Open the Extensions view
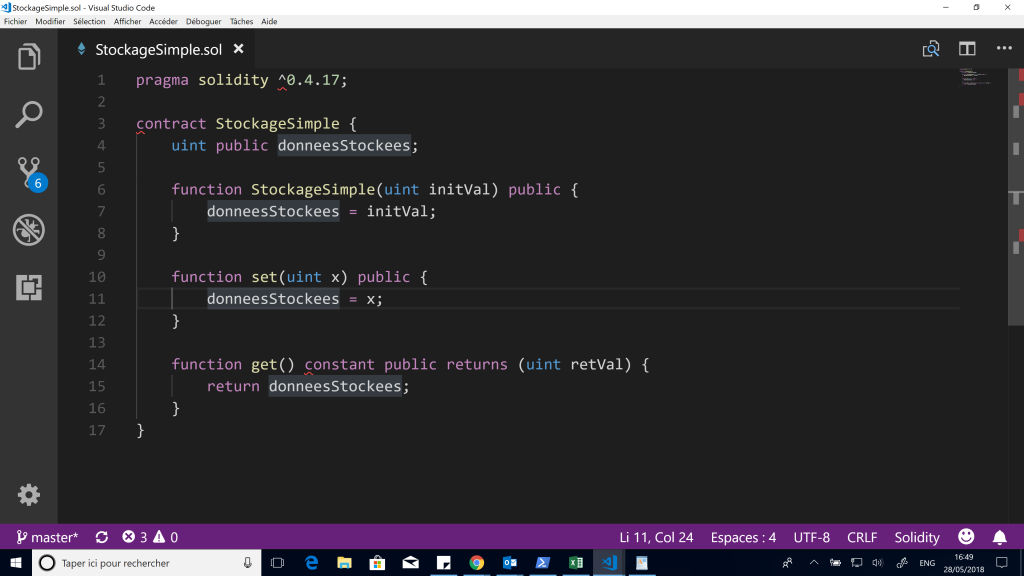This screenshot has height=576, width=1024. pos(29,287)
